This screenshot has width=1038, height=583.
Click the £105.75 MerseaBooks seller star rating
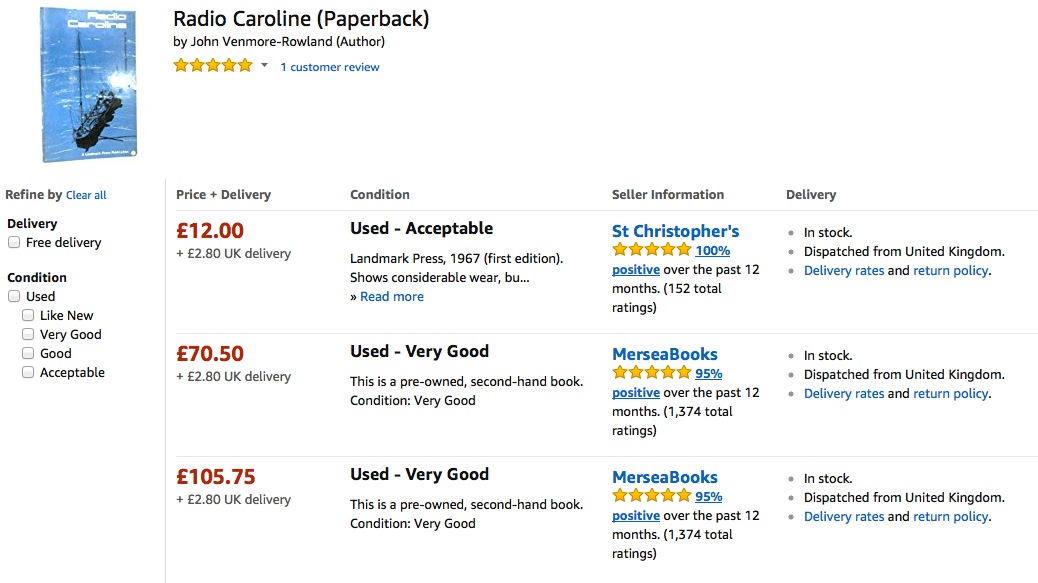tap(651, 496)
